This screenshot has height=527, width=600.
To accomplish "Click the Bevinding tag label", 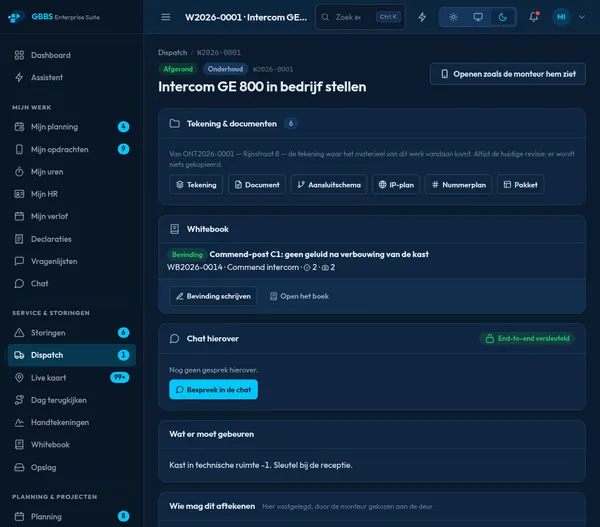I will [x=187, y=255].
